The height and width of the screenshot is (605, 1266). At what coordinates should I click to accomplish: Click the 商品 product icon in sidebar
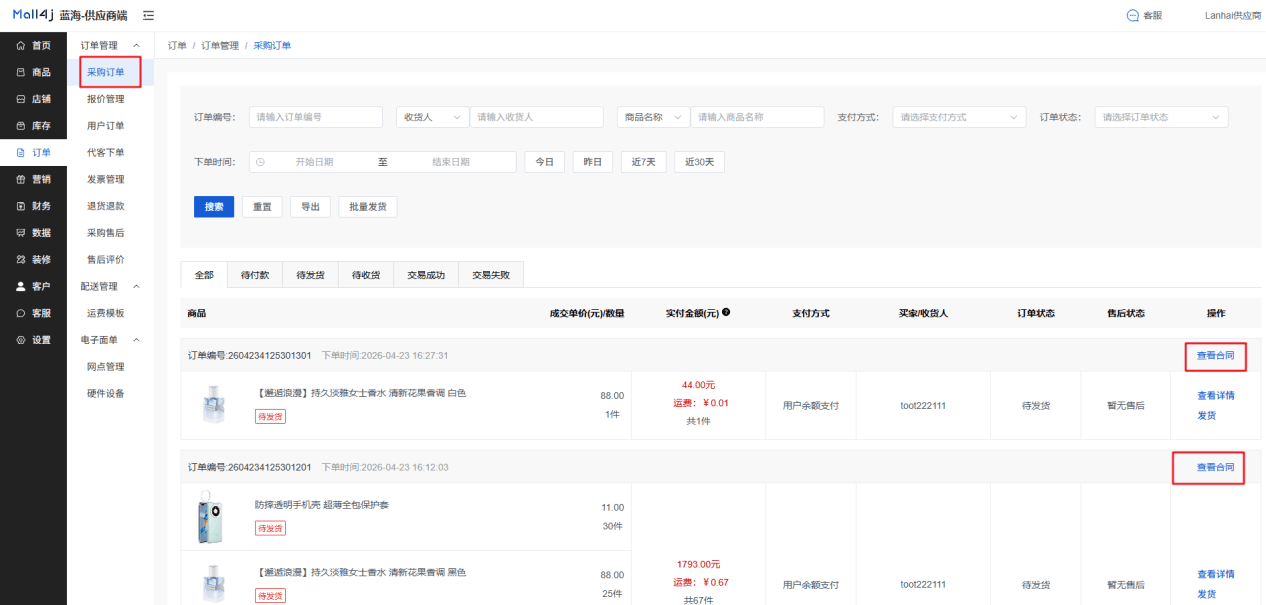tap(22, 72)
